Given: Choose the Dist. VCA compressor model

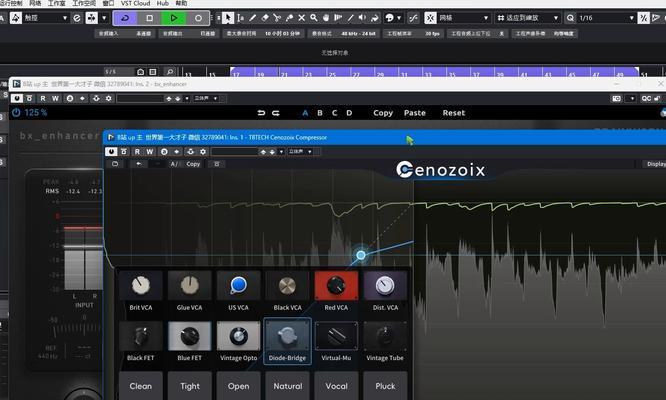Looking at the screenshot, I should 385,292.
